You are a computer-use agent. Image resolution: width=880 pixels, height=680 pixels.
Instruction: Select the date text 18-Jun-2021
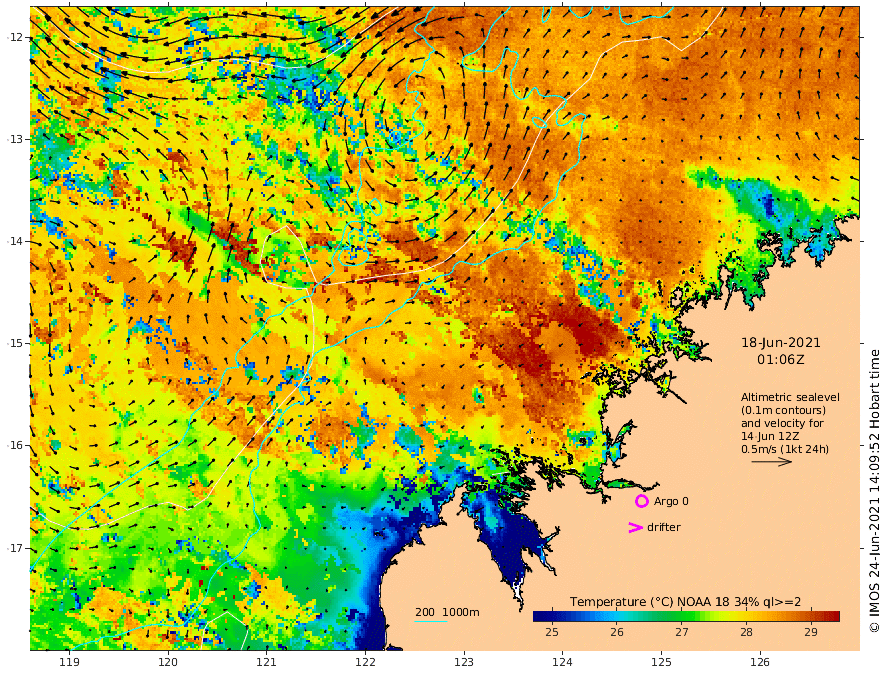[x=781, y=342]
